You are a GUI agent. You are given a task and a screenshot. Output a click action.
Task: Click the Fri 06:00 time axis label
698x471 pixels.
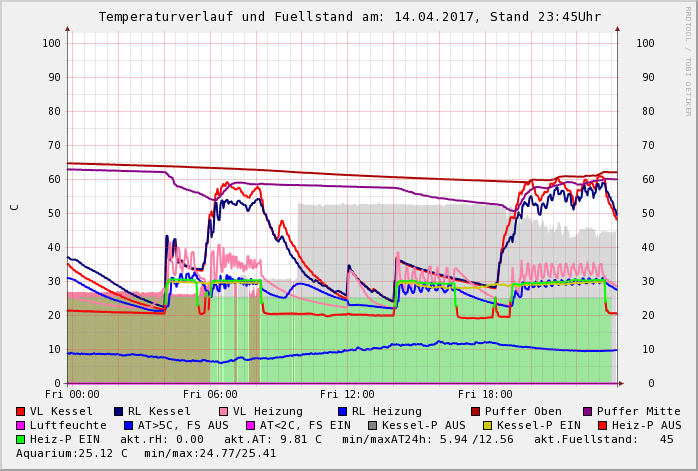210,394
